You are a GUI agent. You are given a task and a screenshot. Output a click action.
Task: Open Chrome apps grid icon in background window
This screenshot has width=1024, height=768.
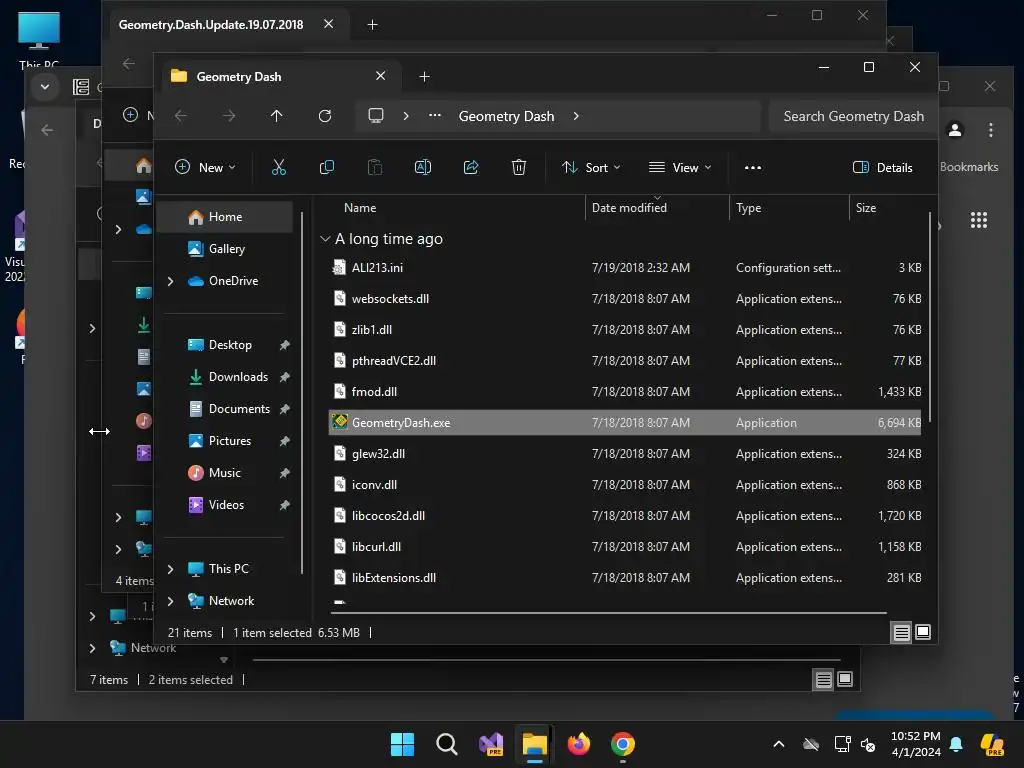click(978, 220)
